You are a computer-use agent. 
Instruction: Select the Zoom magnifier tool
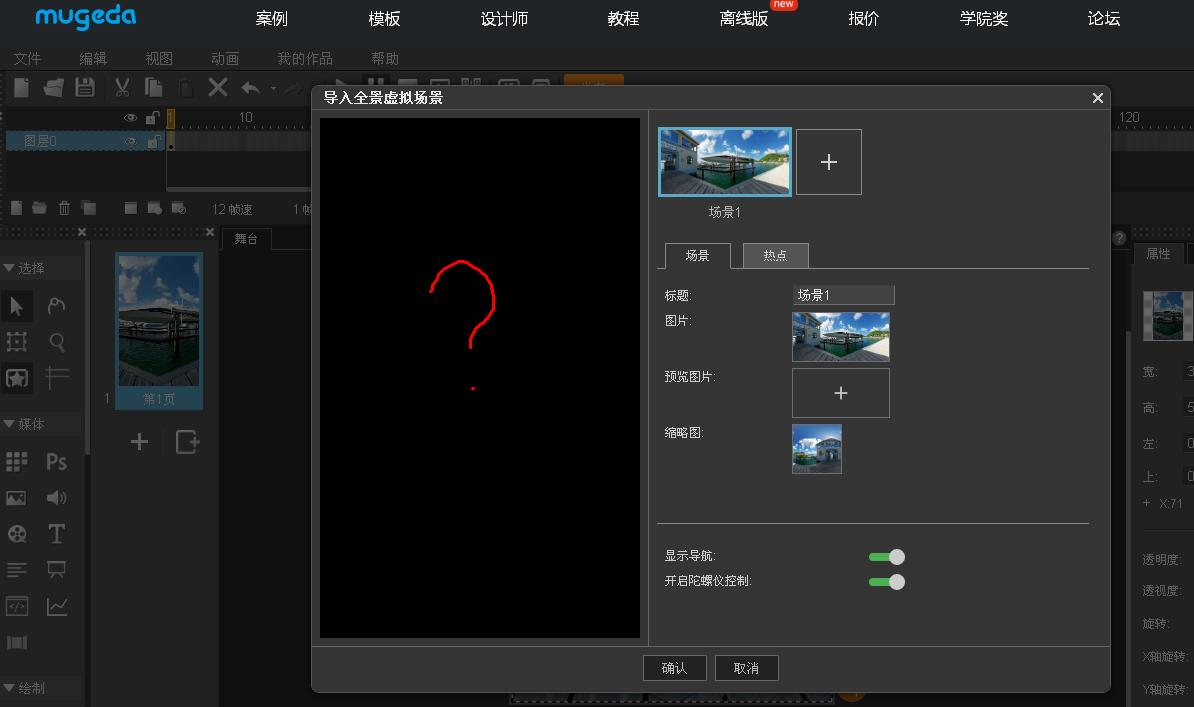(x=57, y=342)
